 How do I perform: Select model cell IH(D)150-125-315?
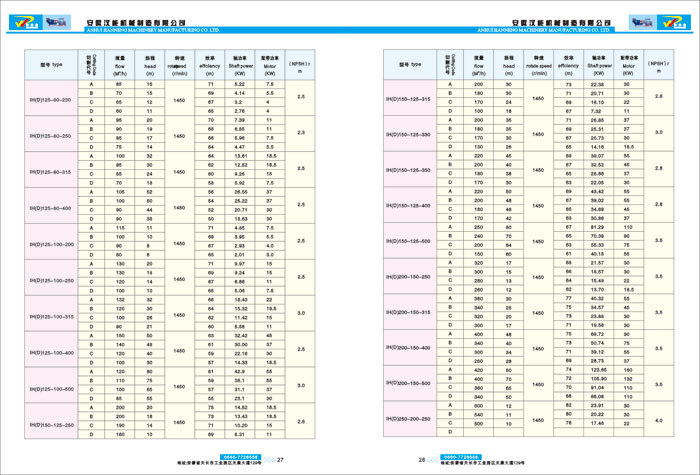pyautogui.click(x=410, y=97)
